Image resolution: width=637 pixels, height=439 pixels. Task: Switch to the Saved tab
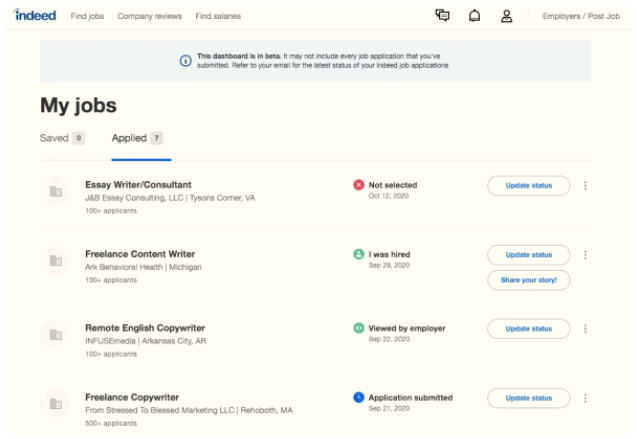coord(62,138)
